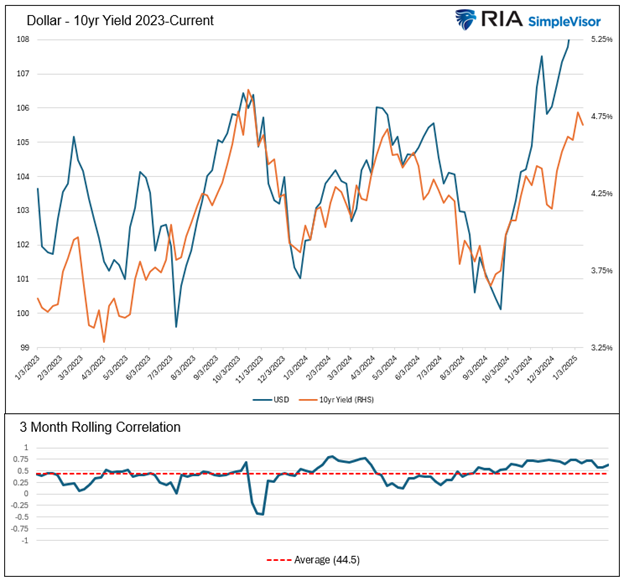
Task: Click the SimpleVisor brand text
Action: (564, 21)
